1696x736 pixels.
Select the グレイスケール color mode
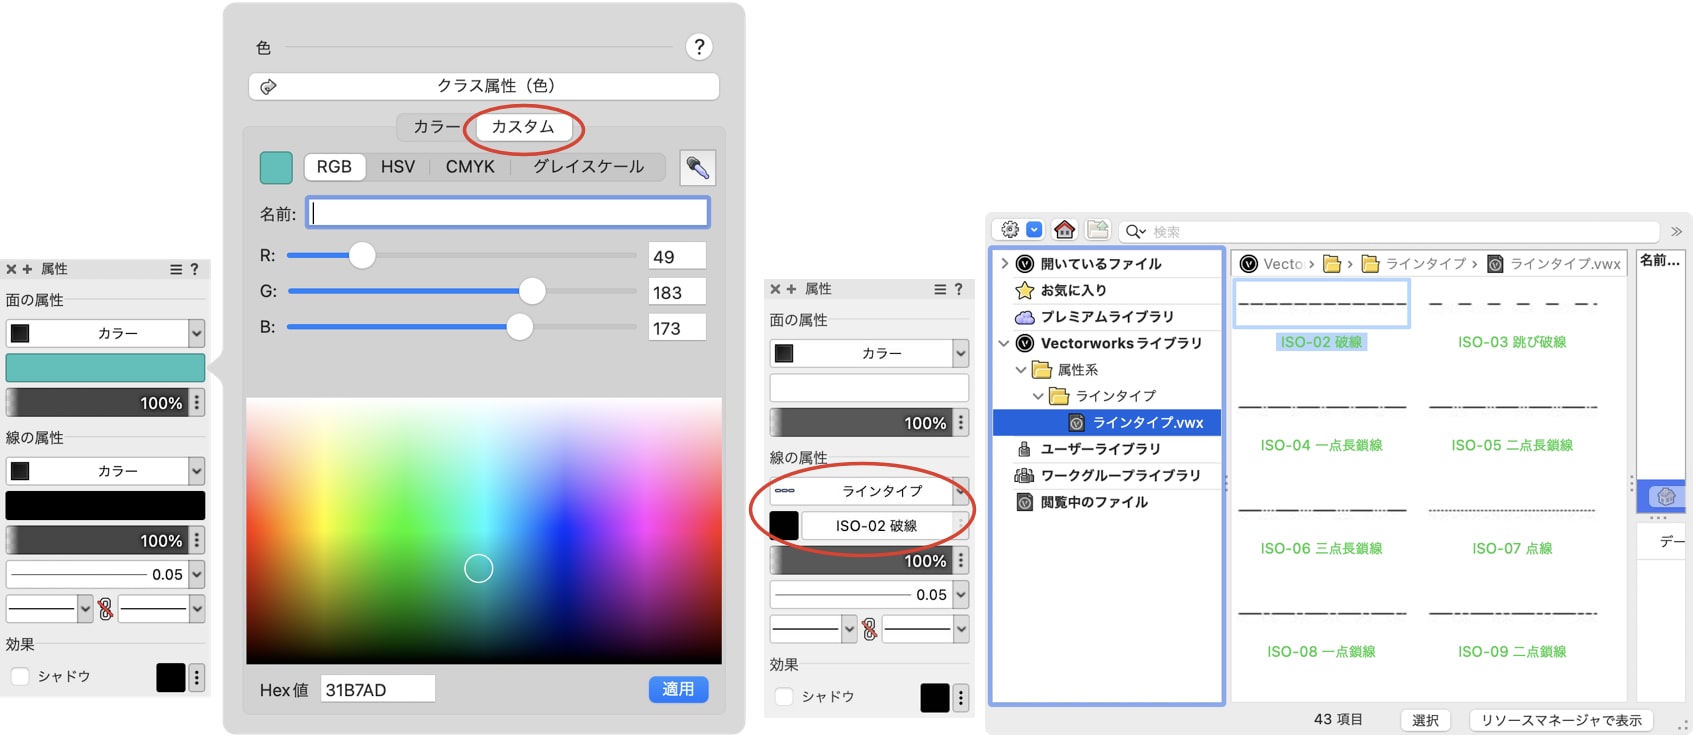(x=588, y=167)
